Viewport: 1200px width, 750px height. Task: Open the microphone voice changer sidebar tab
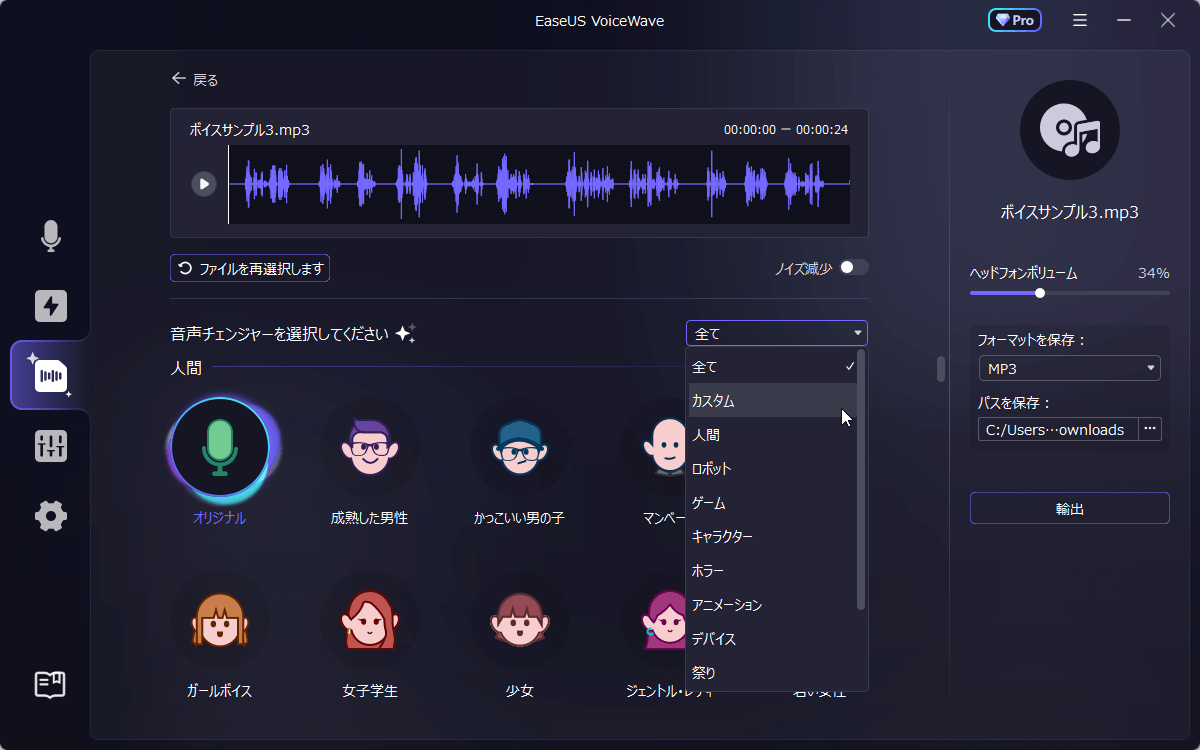50,236
